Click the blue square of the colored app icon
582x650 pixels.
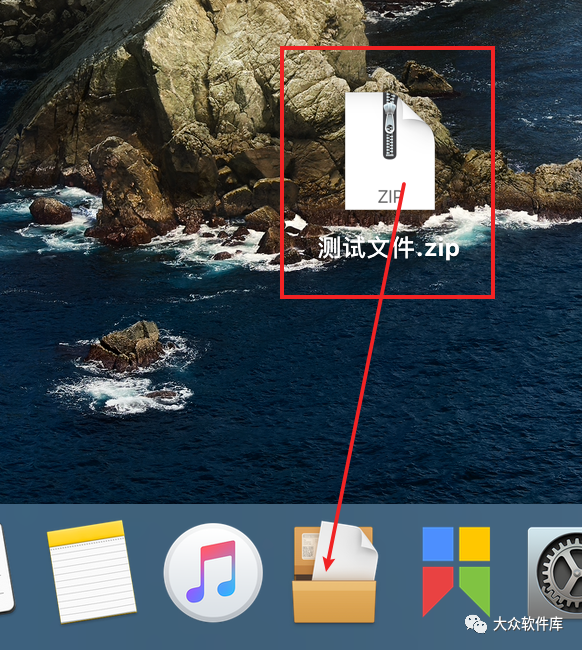438,544
